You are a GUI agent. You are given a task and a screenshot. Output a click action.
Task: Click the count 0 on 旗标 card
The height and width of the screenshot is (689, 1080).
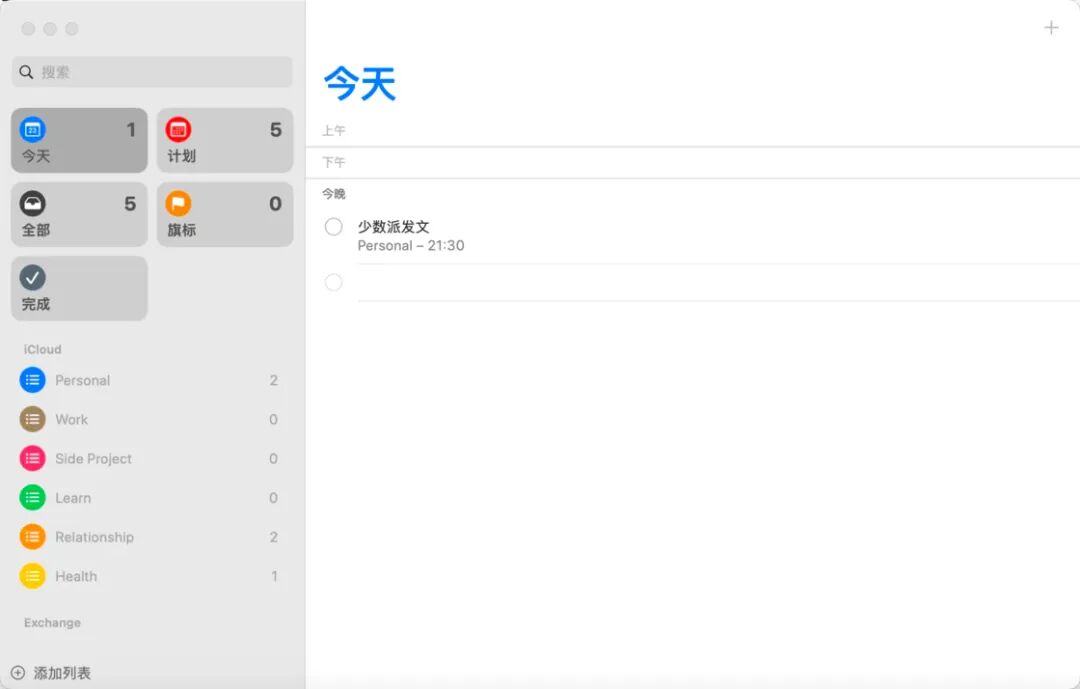[276, 203]
